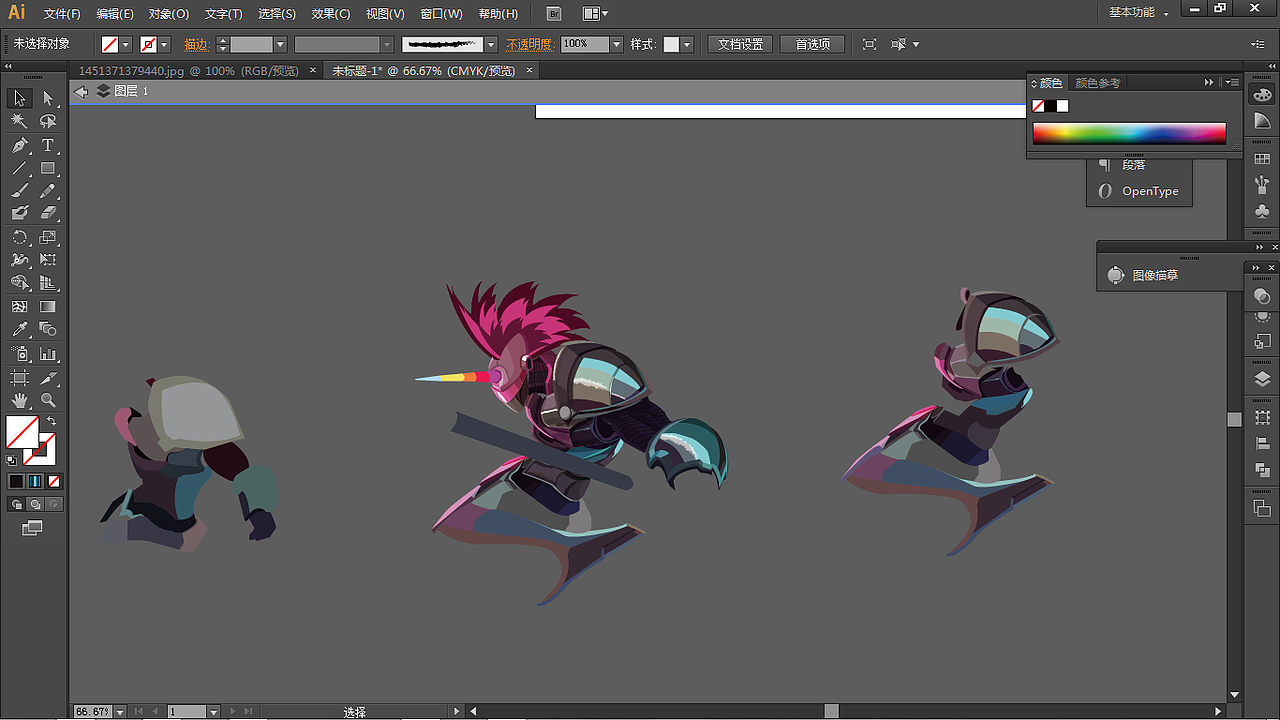
Task: Select the Hand tool
Action: (19, 400)
